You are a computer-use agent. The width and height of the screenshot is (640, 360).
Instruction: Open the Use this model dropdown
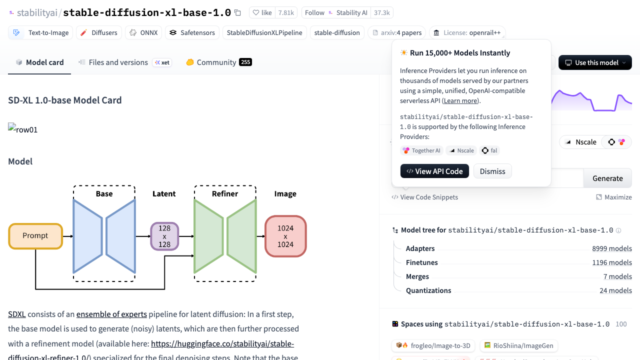point(595,62)
